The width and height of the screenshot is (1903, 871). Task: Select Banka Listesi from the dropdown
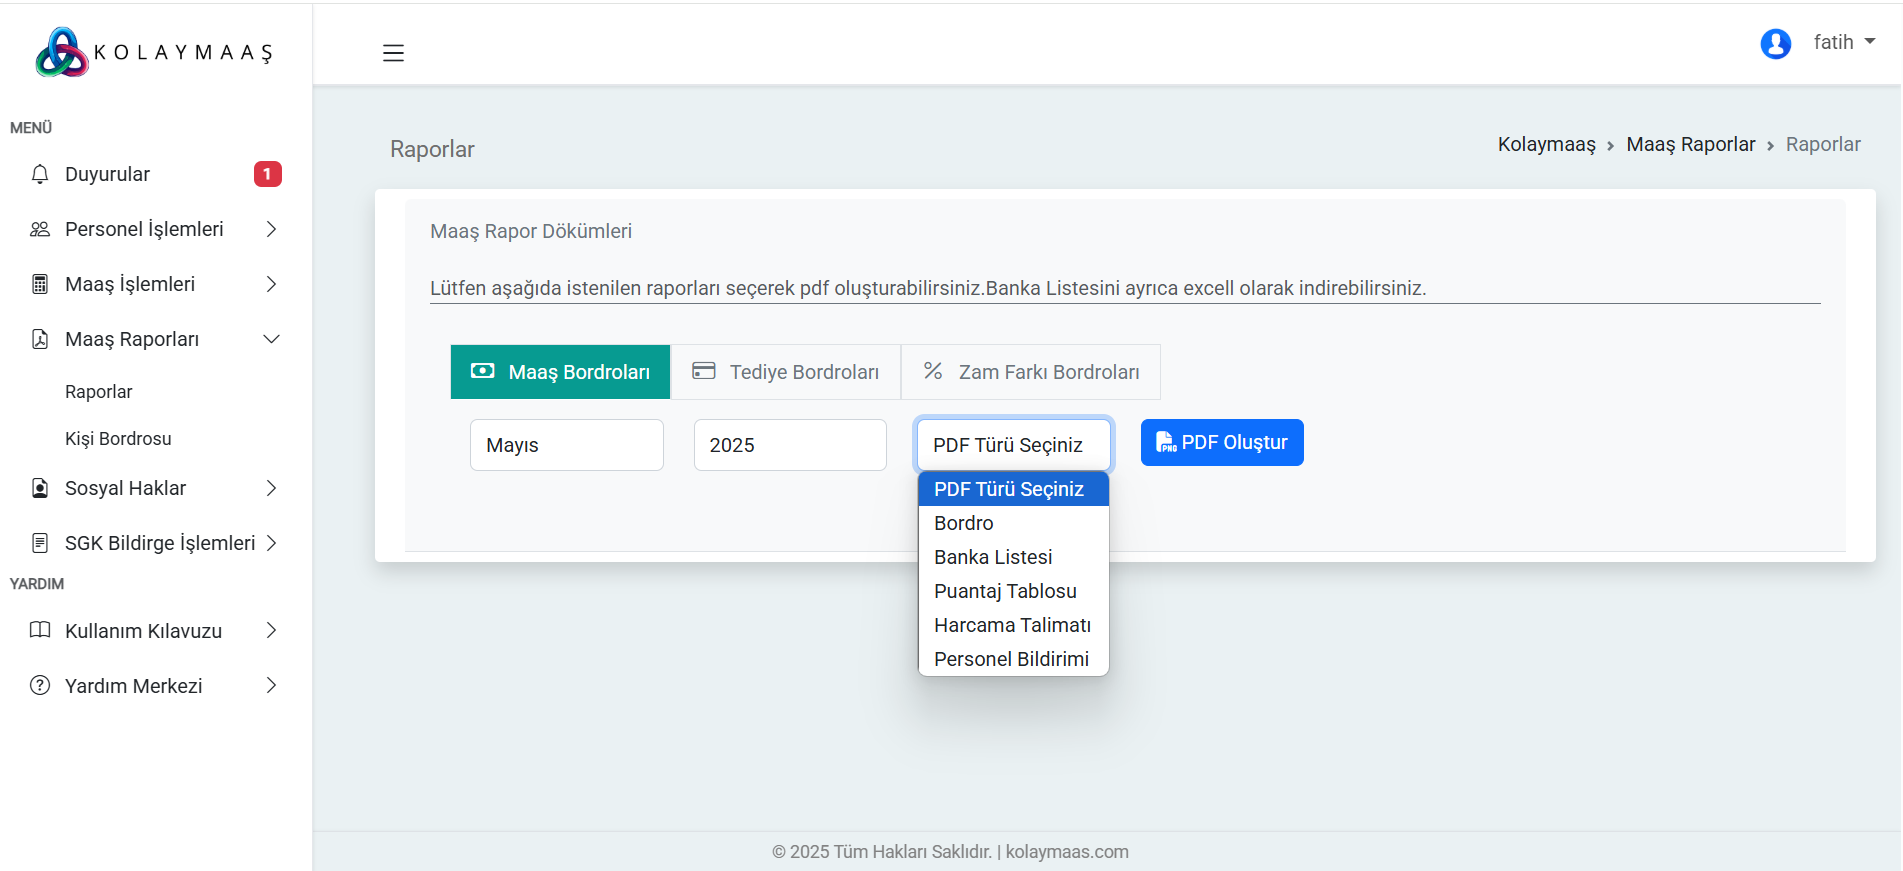pyautogui.click(x=993, y=557)
